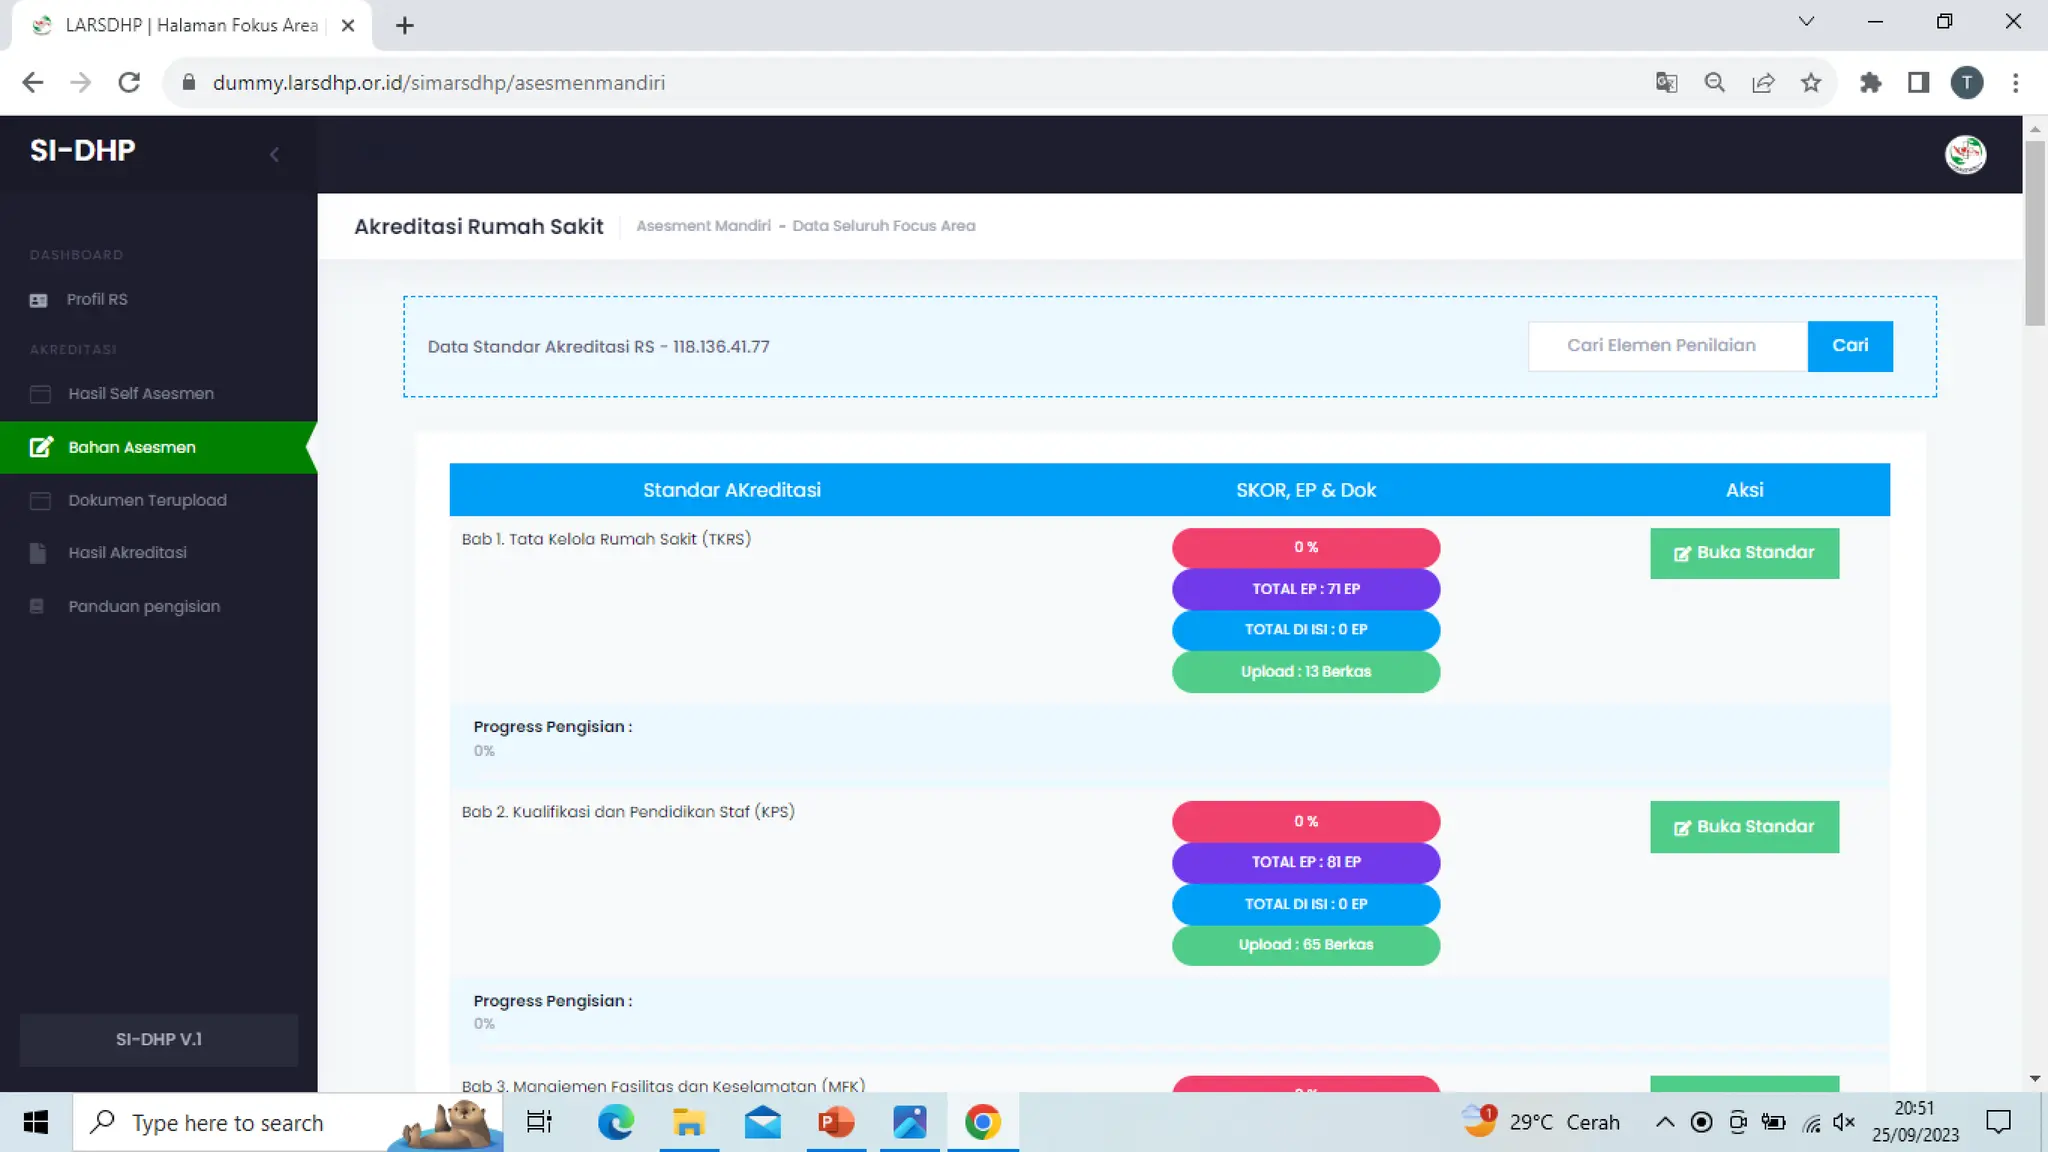Click the Bahan Asesmen edit icon
Image resolution: width=2048 pixels, height=1152 pixels.
tap(41, 447)
